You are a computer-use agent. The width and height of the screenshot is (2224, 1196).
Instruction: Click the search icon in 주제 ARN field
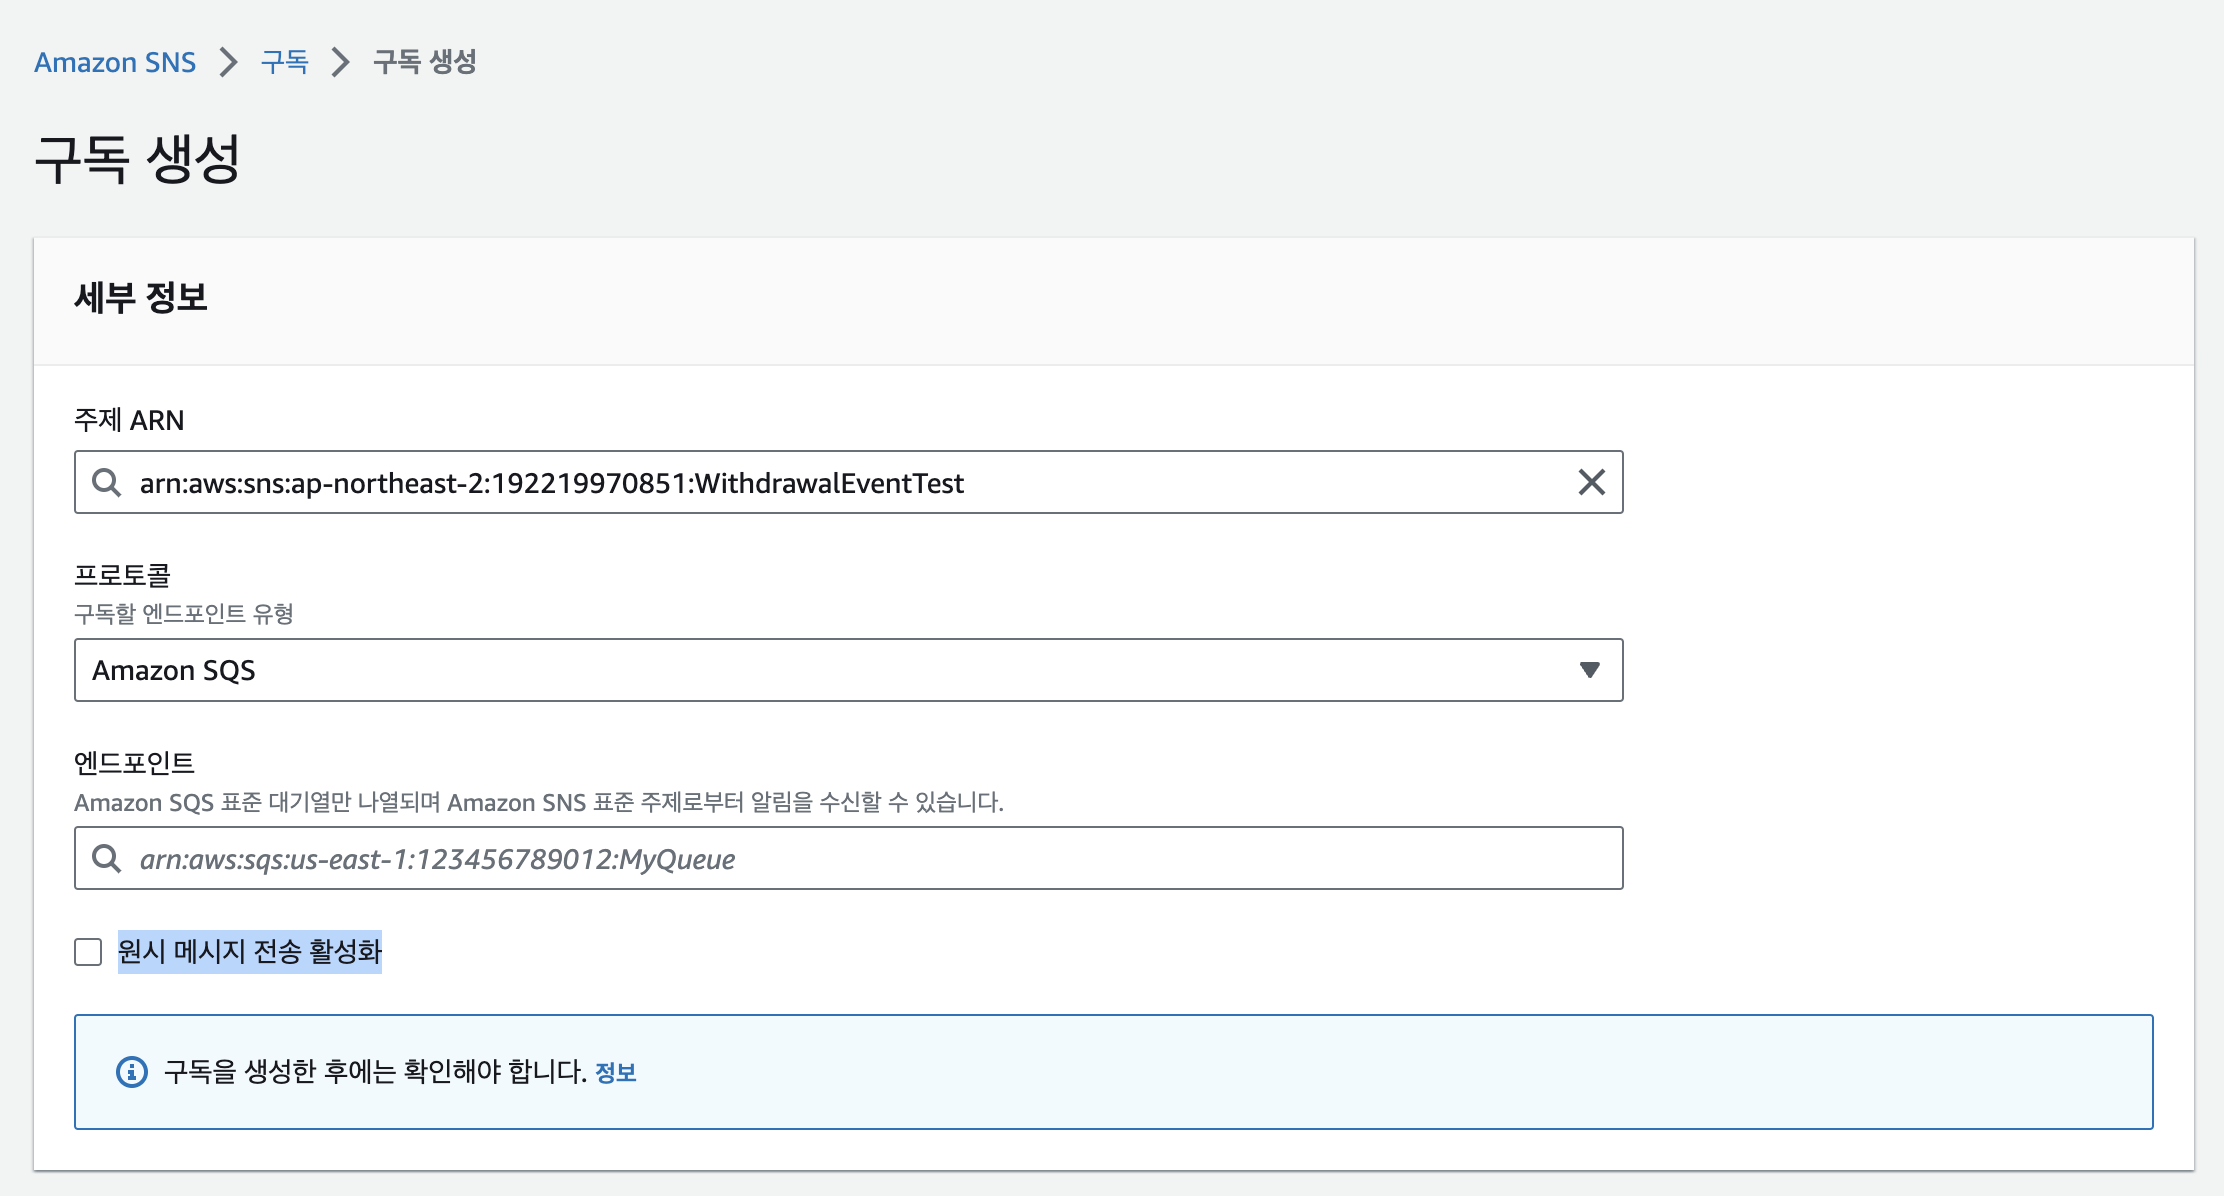[106, 482]
